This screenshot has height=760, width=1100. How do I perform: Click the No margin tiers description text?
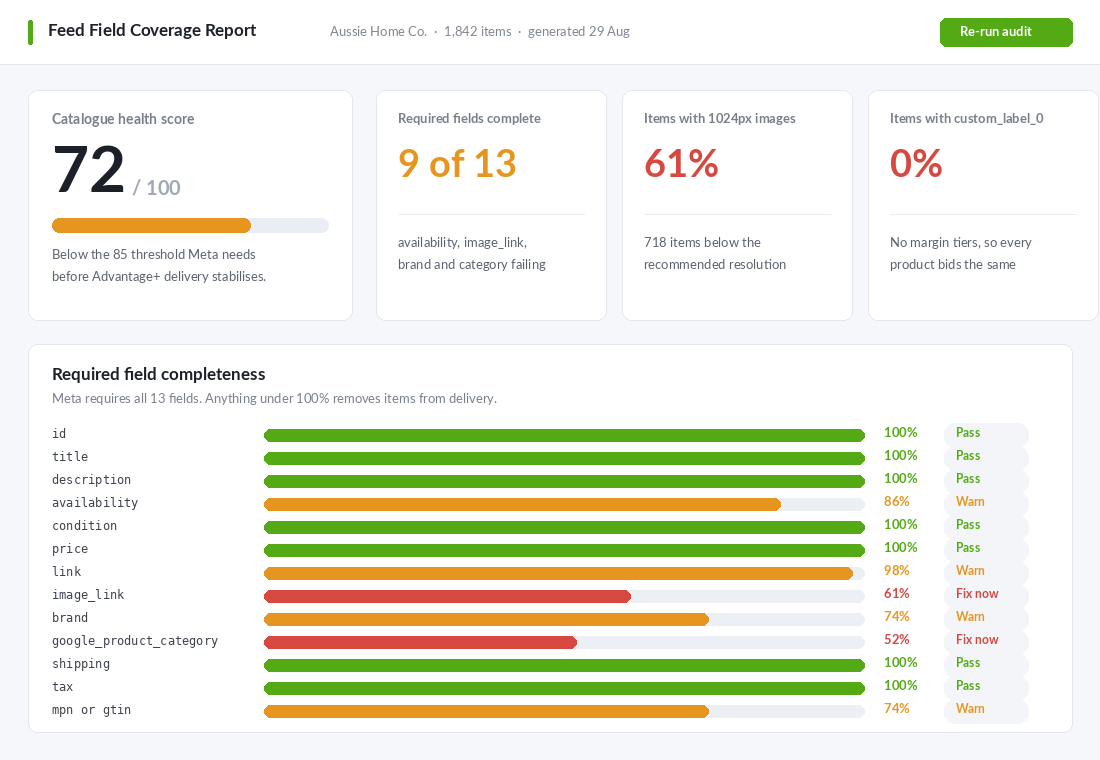tap(960, 253)
